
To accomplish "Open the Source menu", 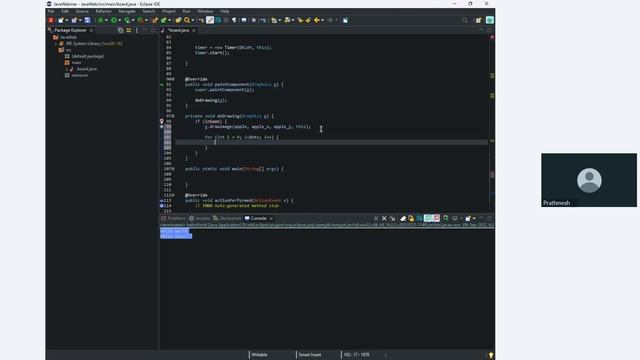I will tap(82, 11).
